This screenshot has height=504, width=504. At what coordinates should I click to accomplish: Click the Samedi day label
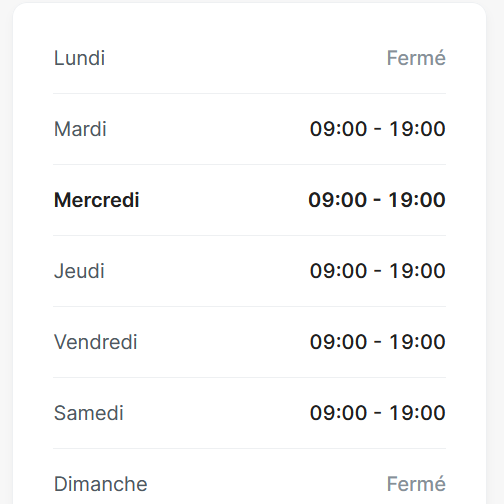[89, 413]
